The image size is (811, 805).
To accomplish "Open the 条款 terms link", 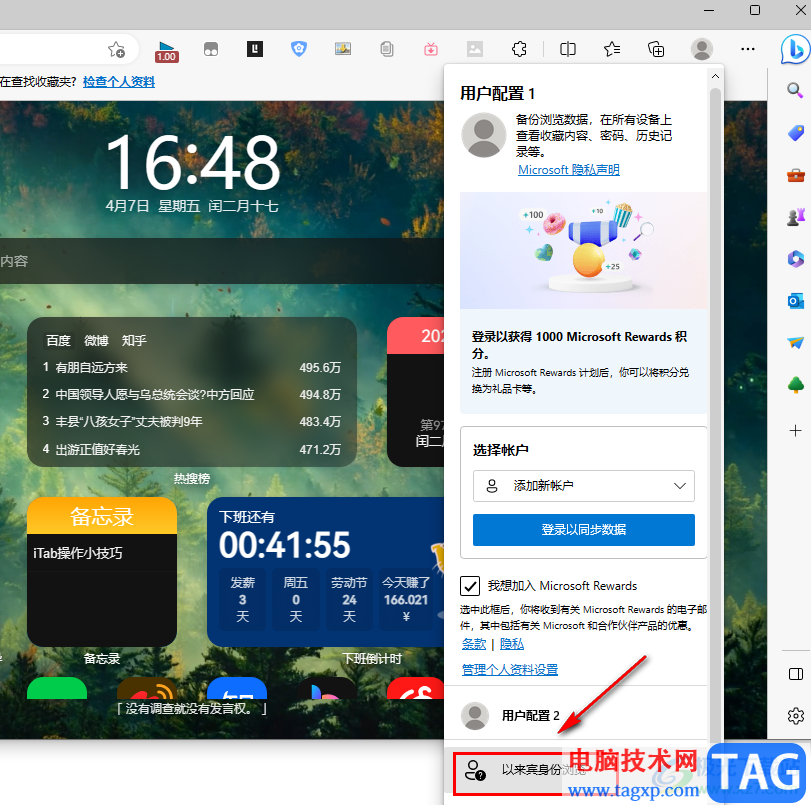I will 474,644.
